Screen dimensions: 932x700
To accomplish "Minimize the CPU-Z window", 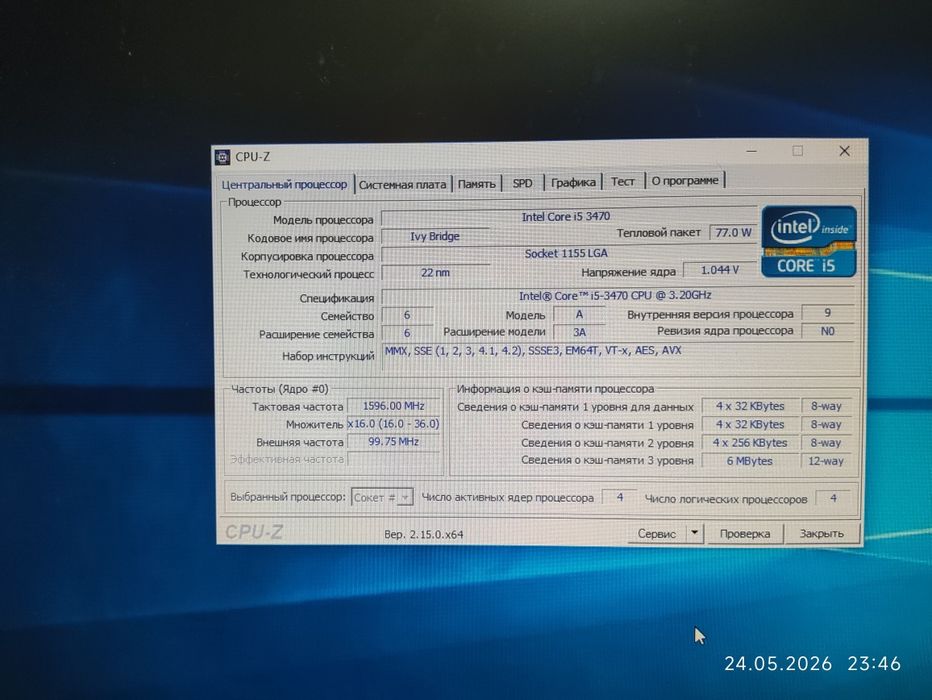I will click(x=751, y=152).
